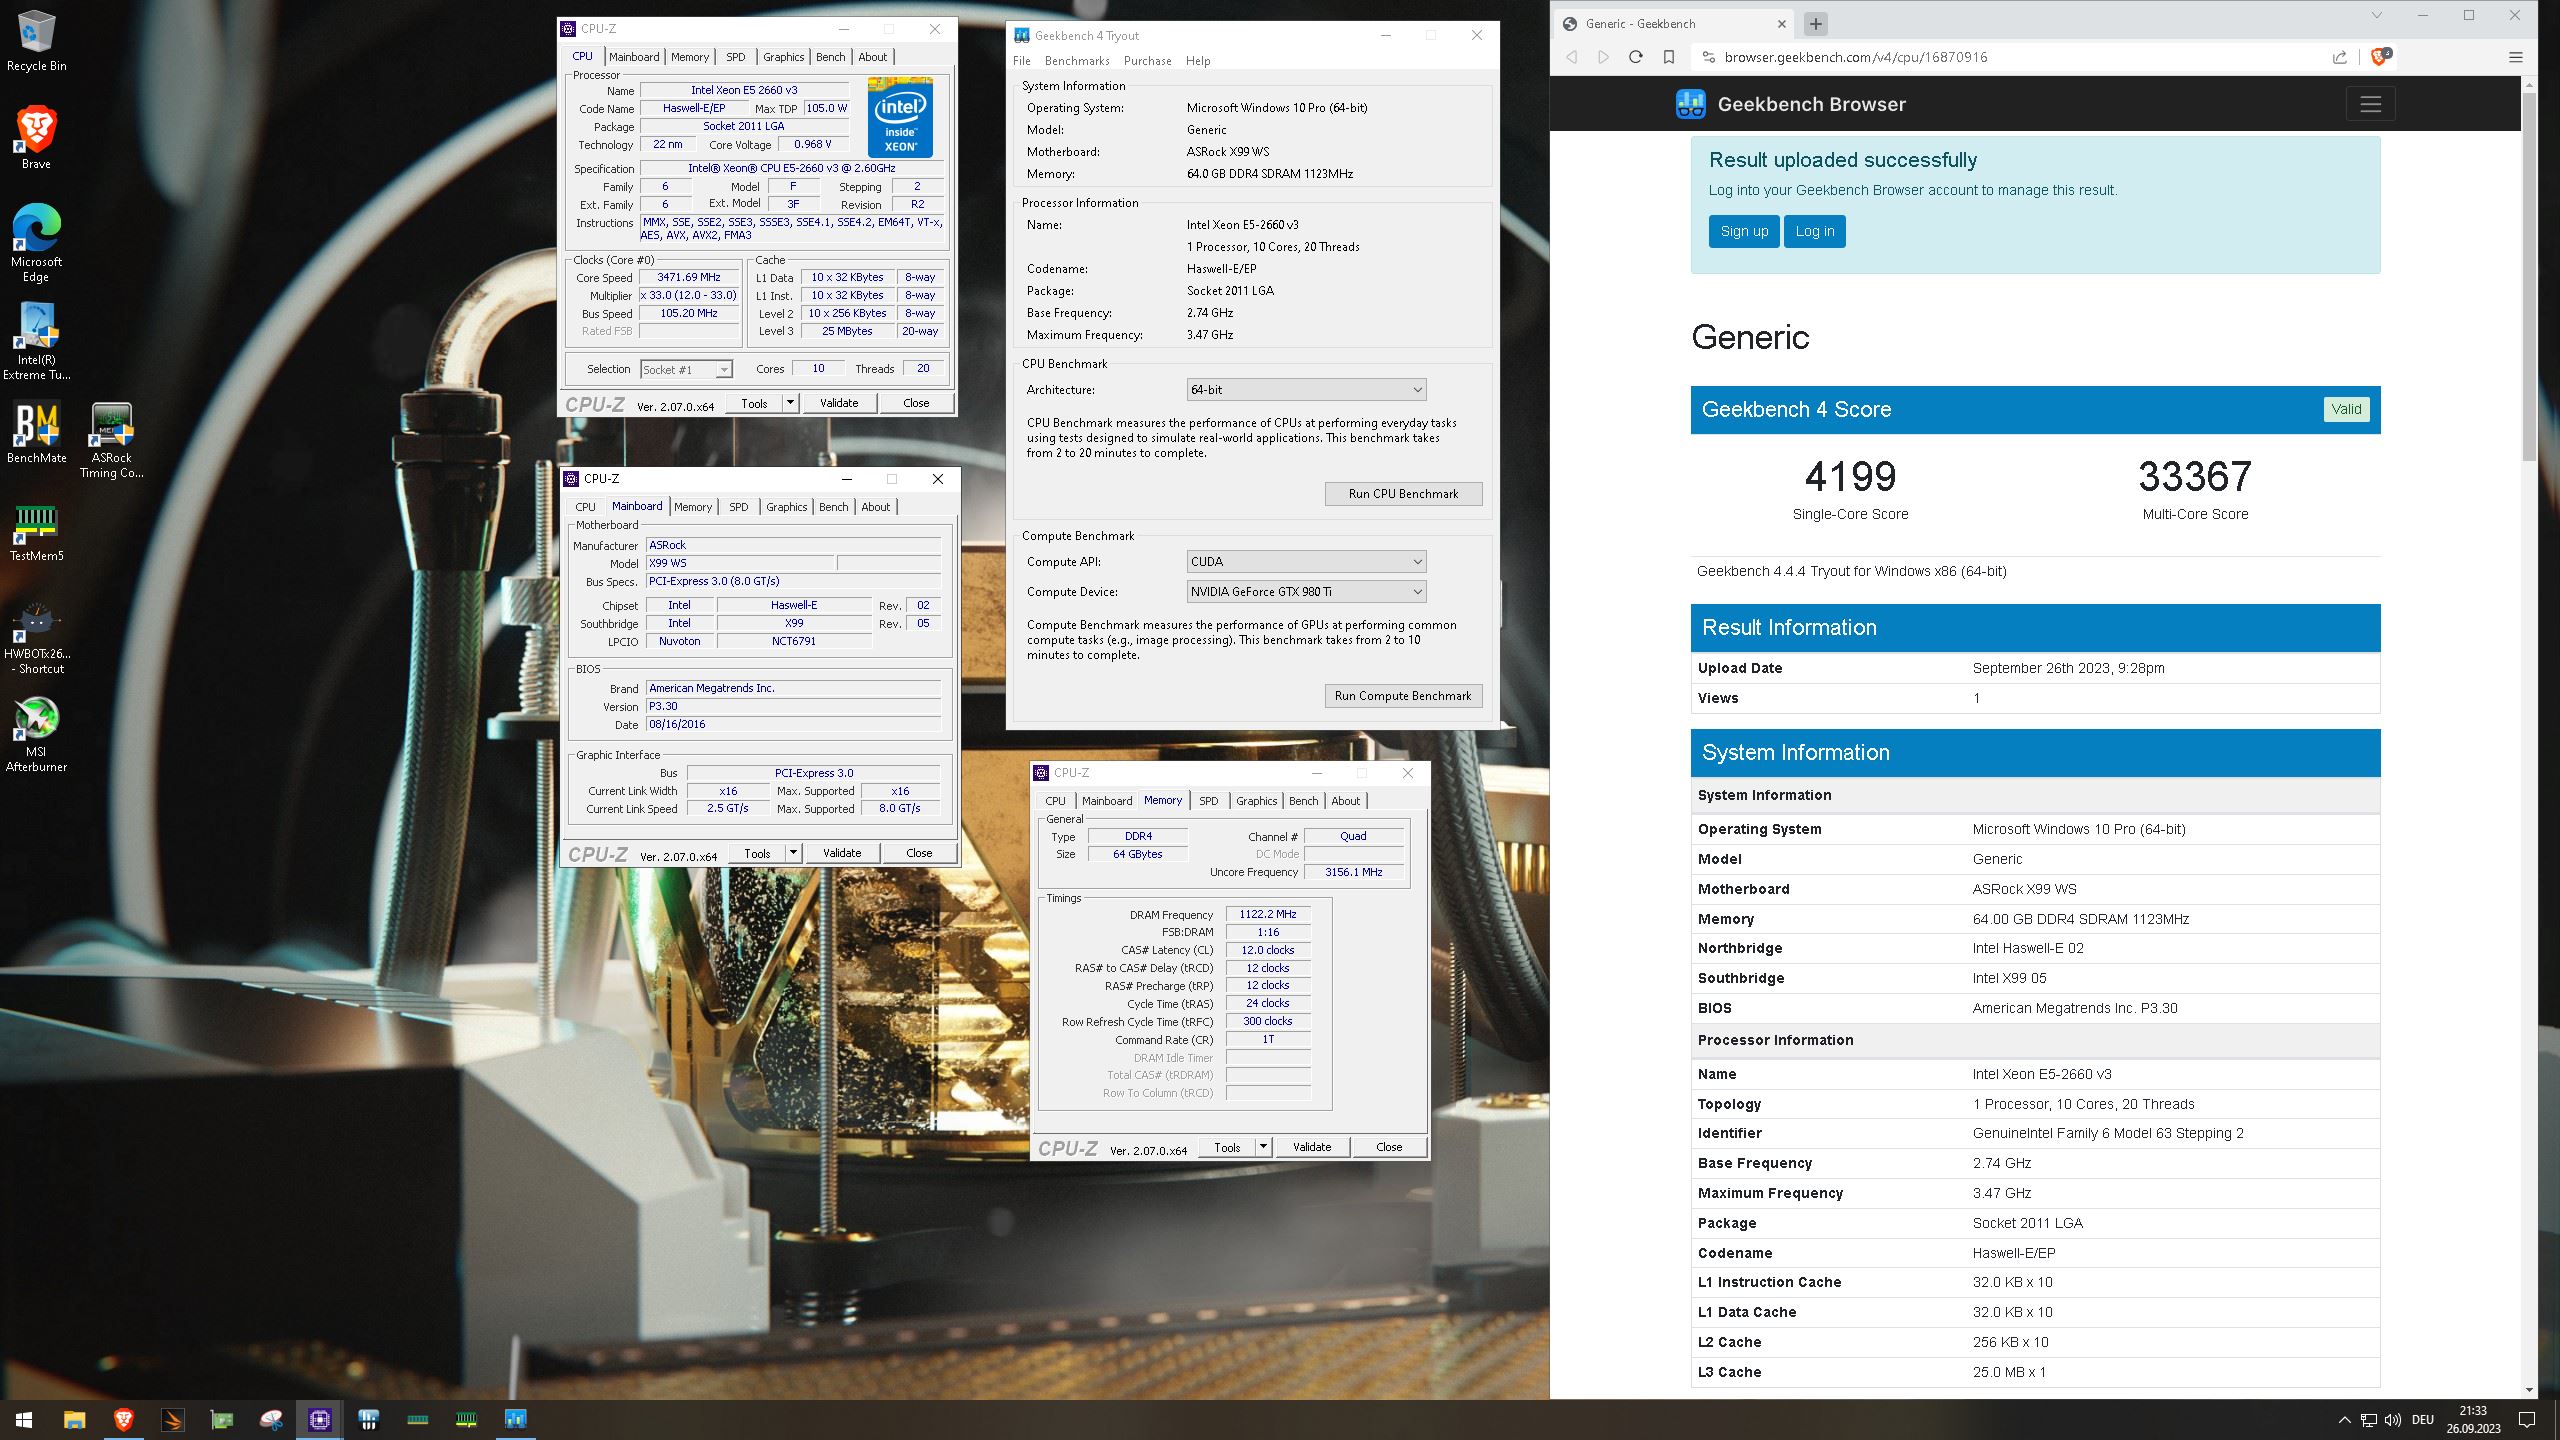Click Run CPU Benchmark button

pyautogui.click(x=1403, y=494)
